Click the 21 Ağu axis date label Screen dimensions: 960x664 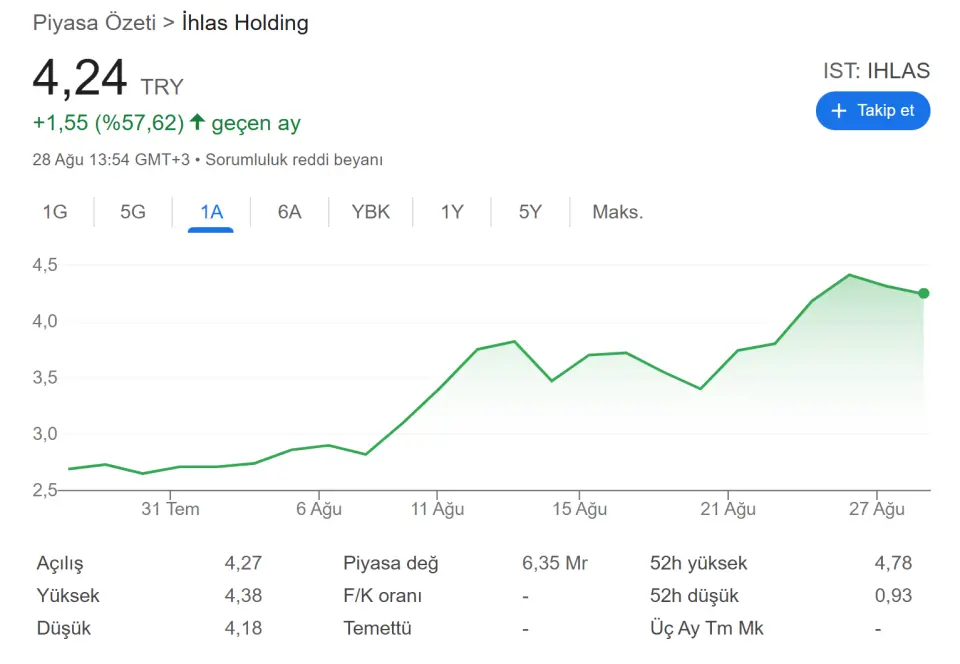728,509
